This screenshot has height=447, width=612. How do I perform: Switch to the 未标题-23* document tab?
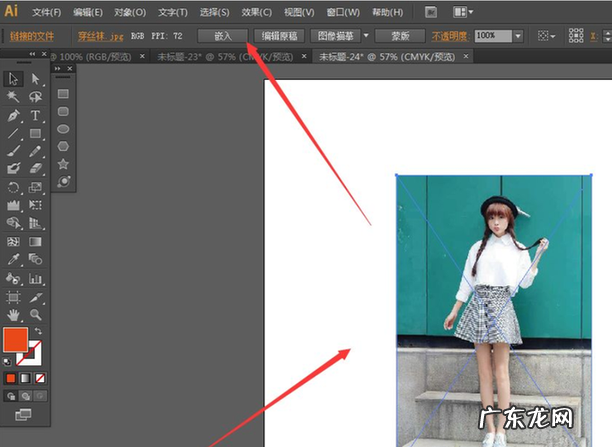pyautogui.click(x=206, y=57)
